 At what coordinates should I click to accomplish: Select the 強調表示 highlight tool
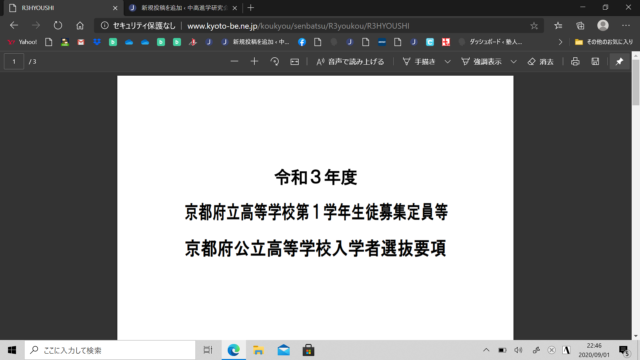pos(481,62)
